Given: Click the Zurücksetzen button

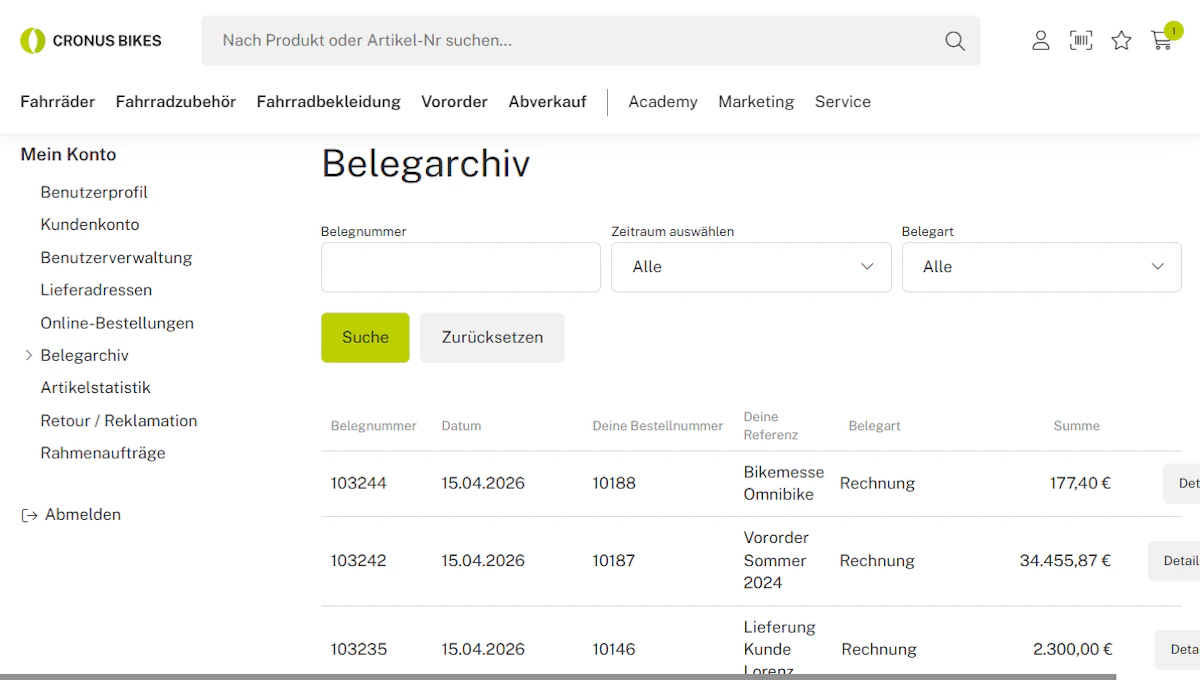Looking at the screenshot, I should 492,338.
